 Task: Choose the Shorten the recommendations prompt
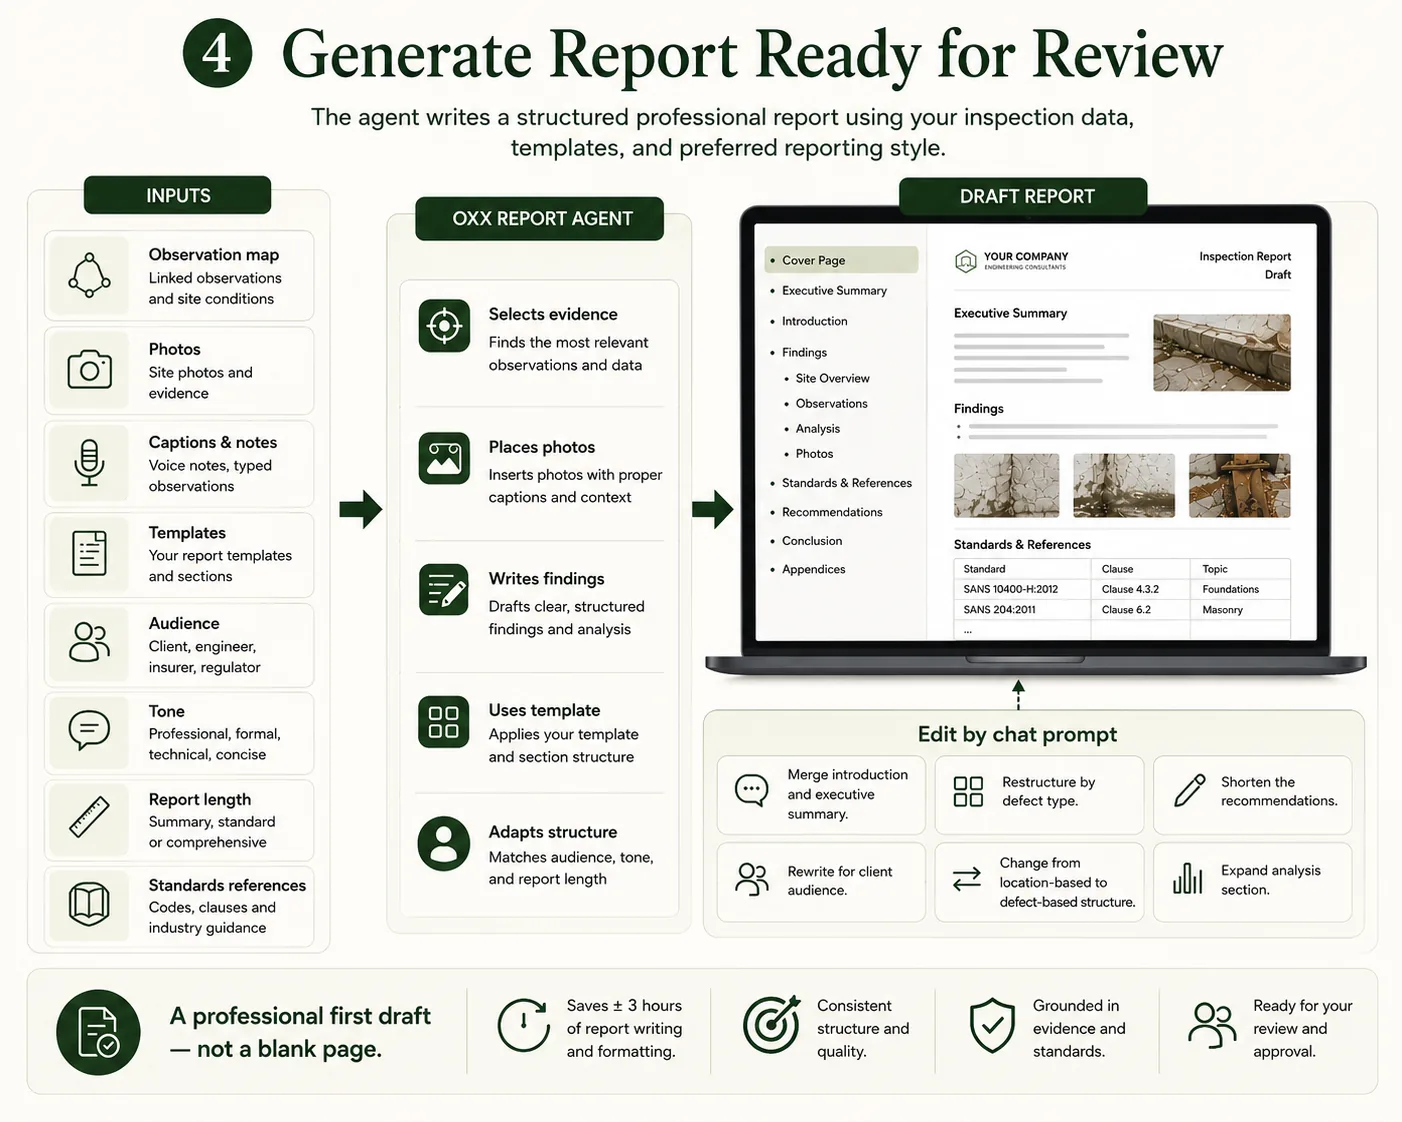(x=1252, y=795)
